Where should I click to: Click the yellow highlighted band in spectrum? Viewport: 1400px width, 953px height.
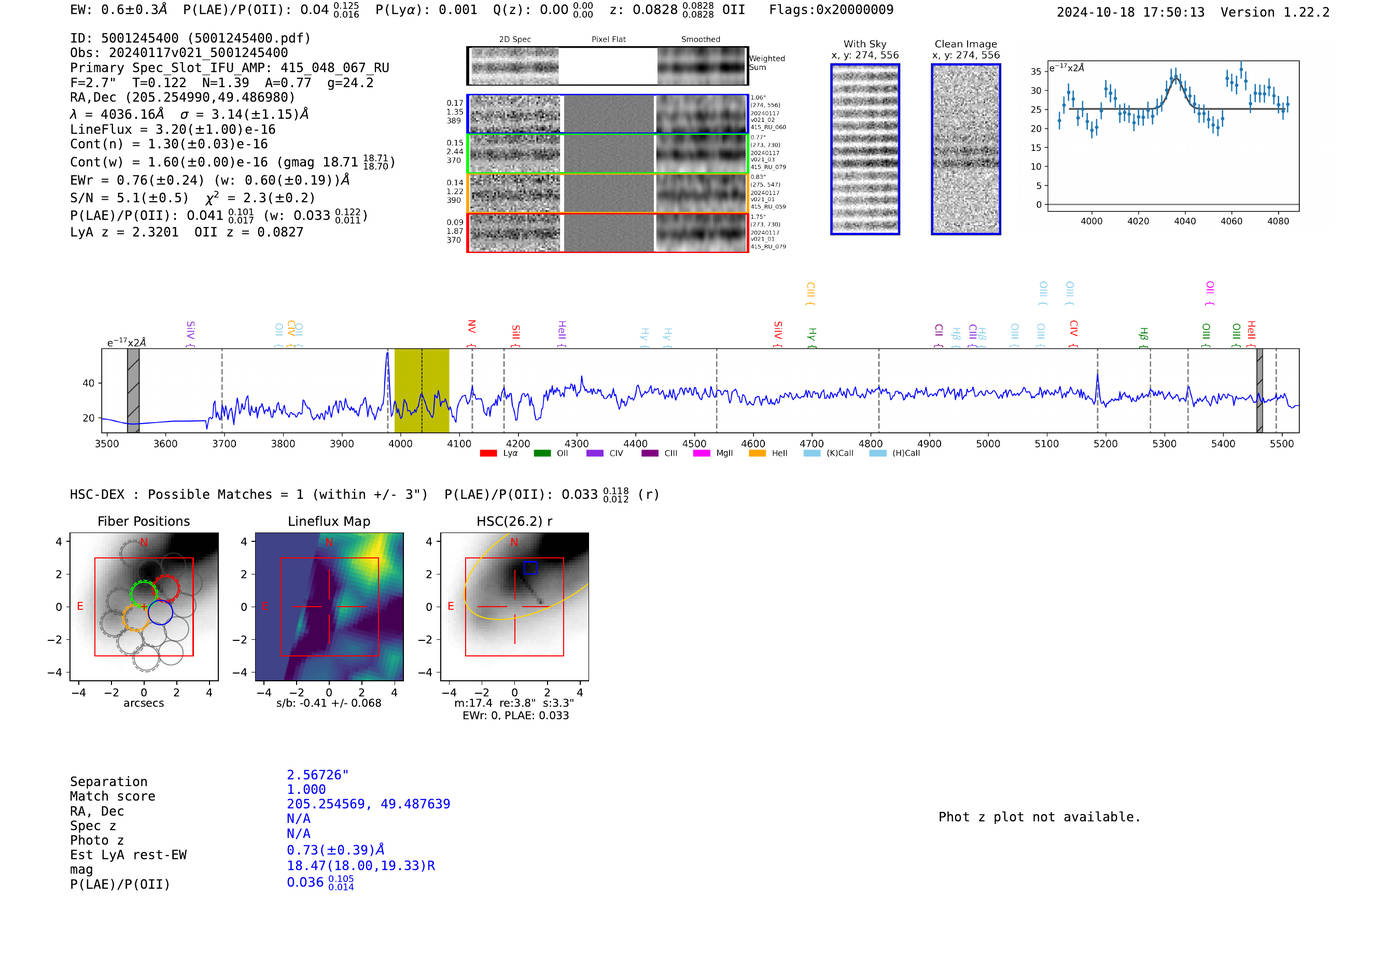point(421,390)
